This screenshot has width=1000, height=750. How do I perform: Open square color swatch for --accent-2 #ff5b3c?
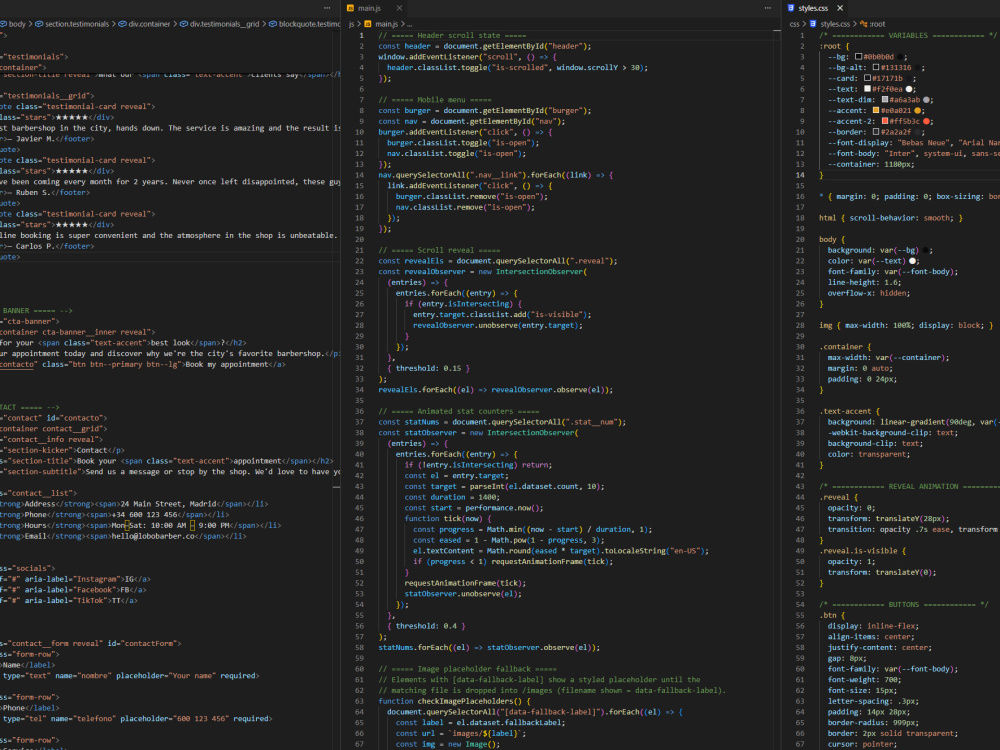(x=885, y=121)
